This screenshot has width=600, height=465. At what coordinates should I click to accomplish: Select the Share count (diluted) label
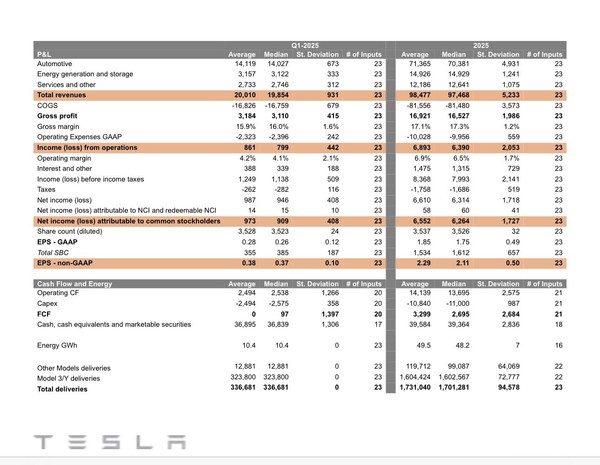[x=73, y=232]
